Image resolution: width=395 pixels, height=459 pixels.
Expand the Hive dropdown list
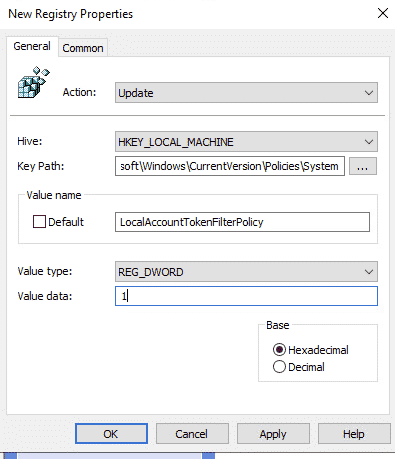[x=246, y=142]
